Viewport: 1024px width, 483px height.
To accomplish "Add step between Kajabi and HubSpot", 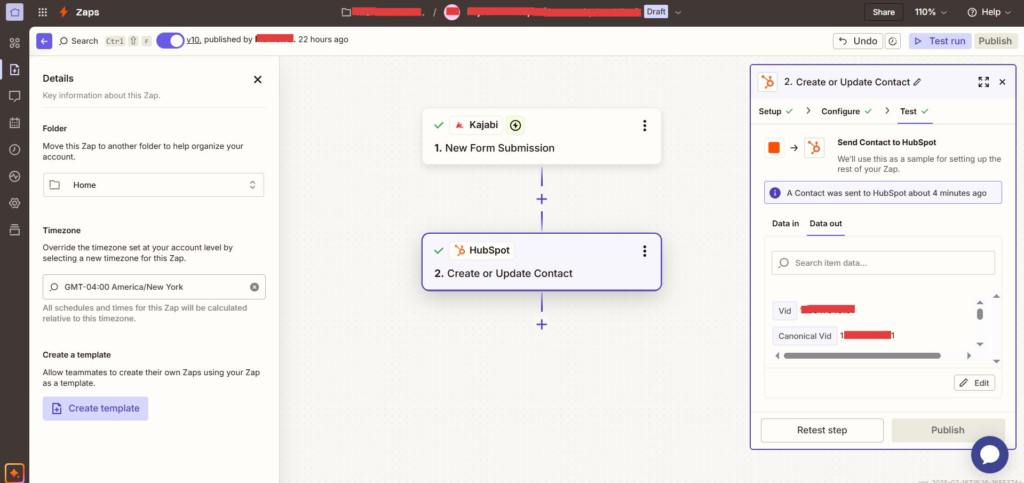I will click(541, 199).
